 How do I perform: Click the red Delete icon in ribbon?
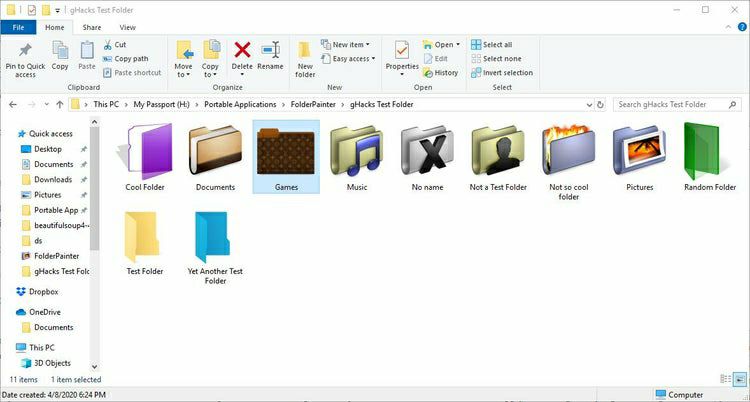pos(242,50)
